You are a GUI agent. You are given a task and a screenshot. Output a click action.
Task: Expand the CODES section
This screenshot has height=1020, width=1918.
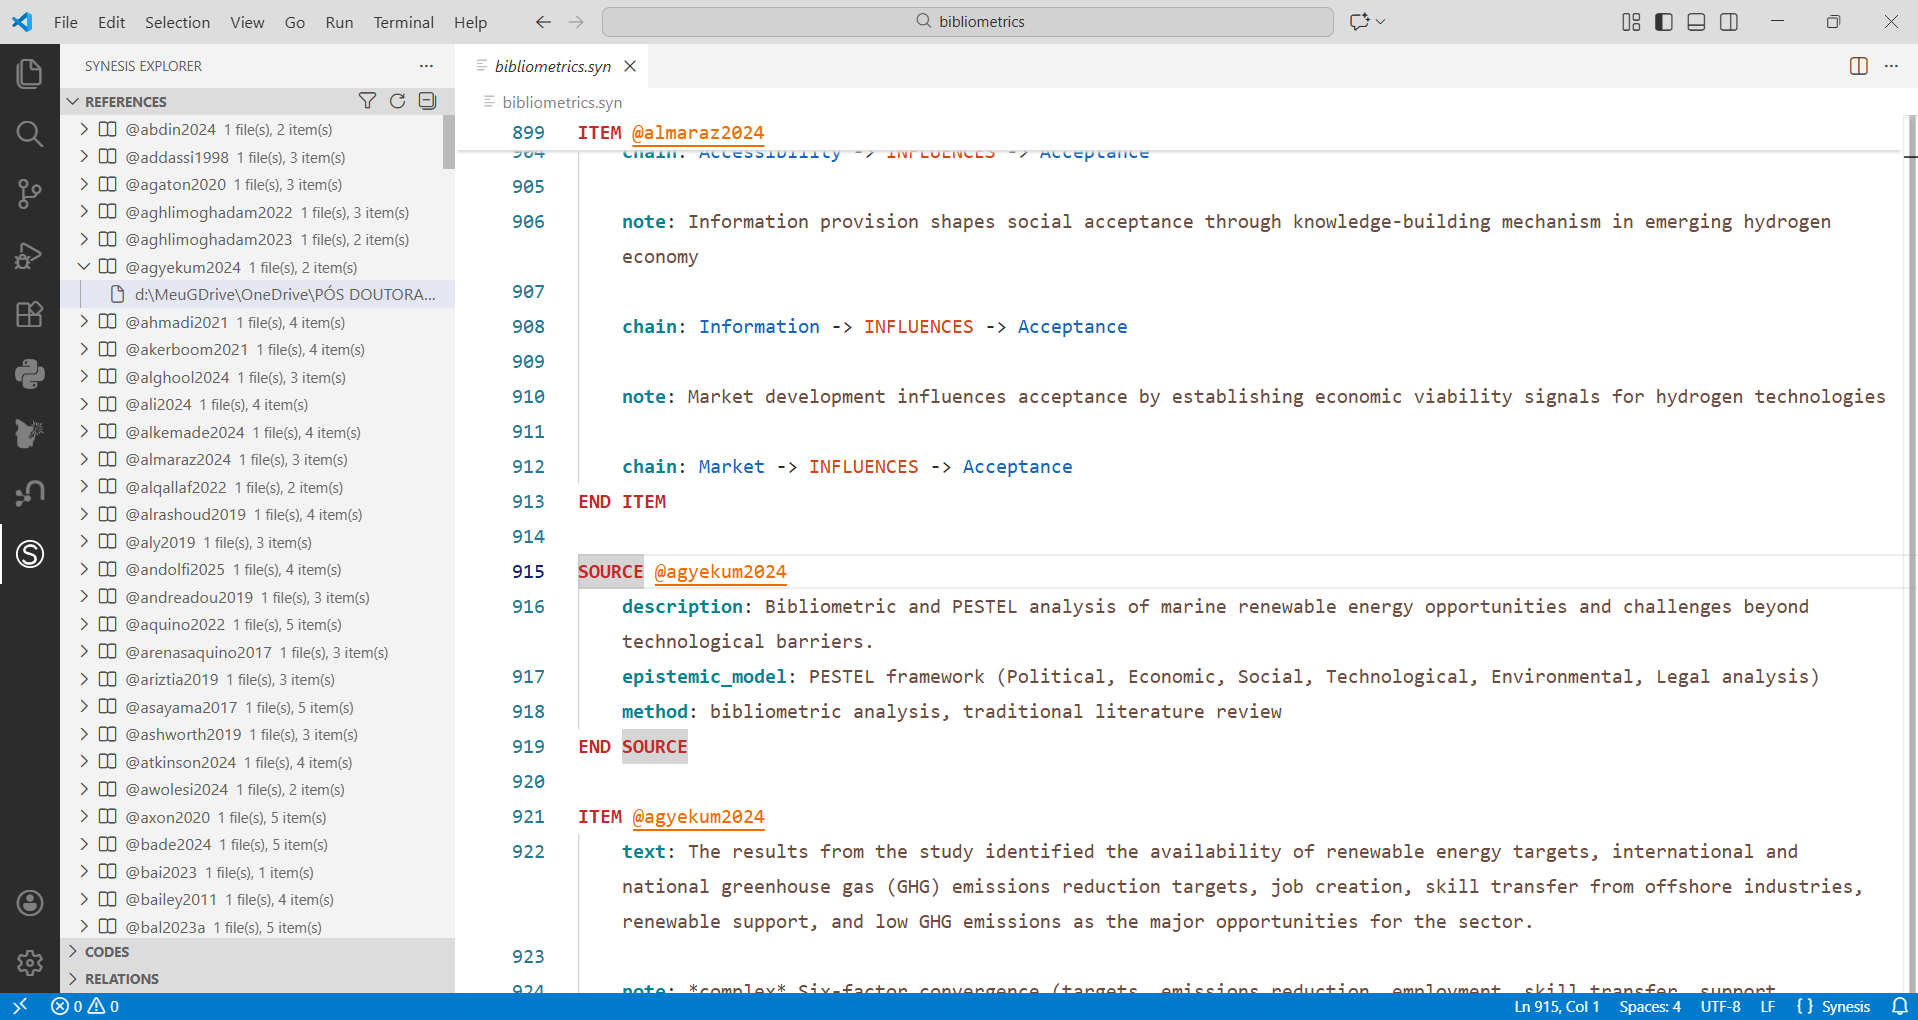coord(107,952)
